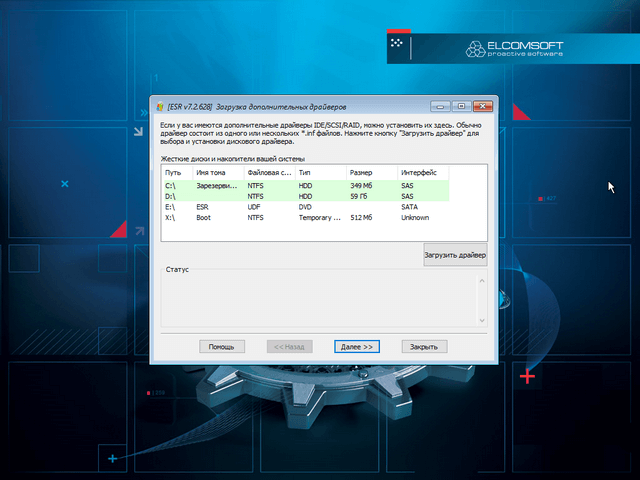Minimize the driver loading dialog window

tap(439, 106)
